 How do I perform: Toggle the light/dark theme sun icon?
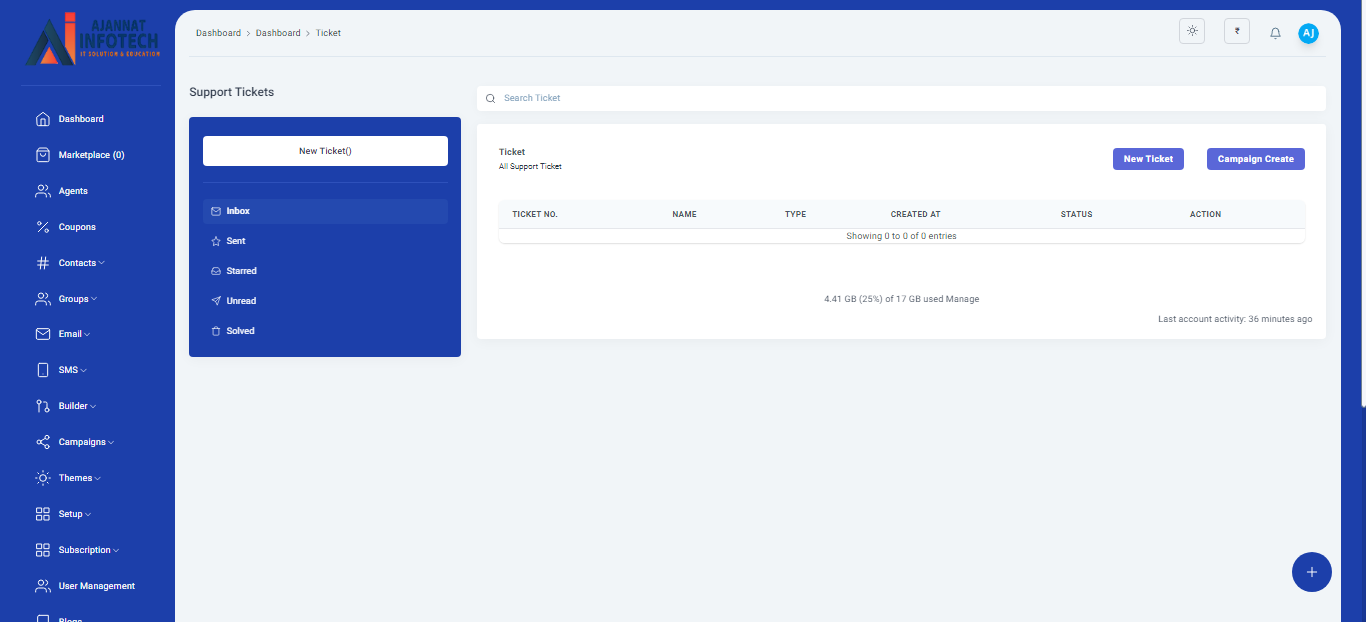coord(1192,31)
